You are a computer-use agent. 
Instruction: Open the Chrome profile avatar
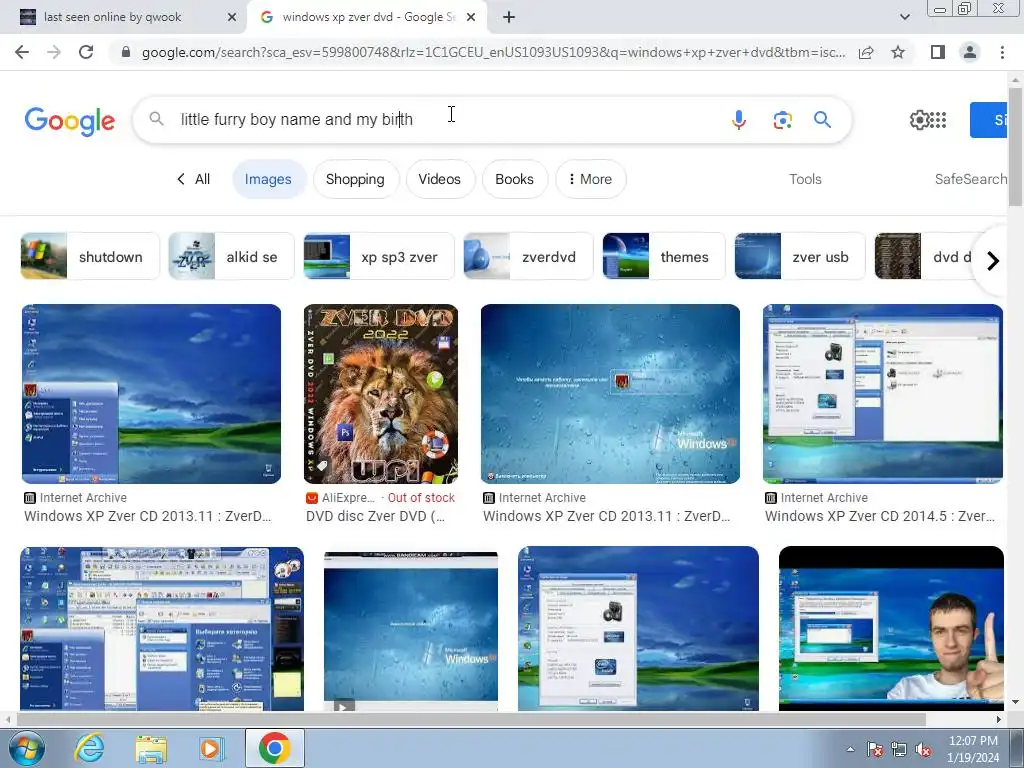[x=970, y=52]
